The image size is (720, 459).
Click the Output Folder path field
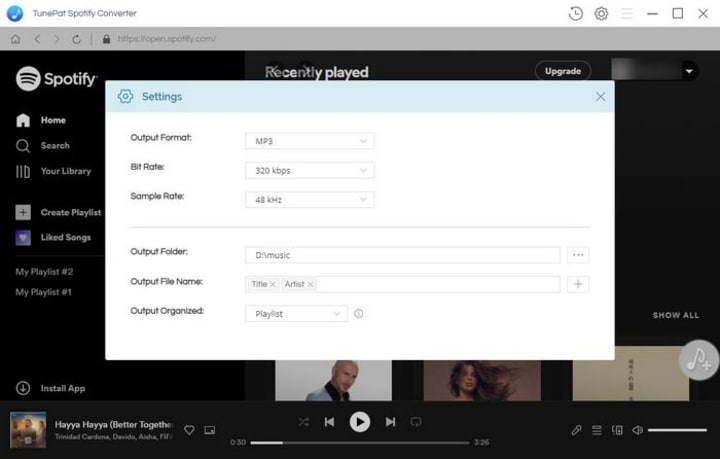[x=403, y=255]
